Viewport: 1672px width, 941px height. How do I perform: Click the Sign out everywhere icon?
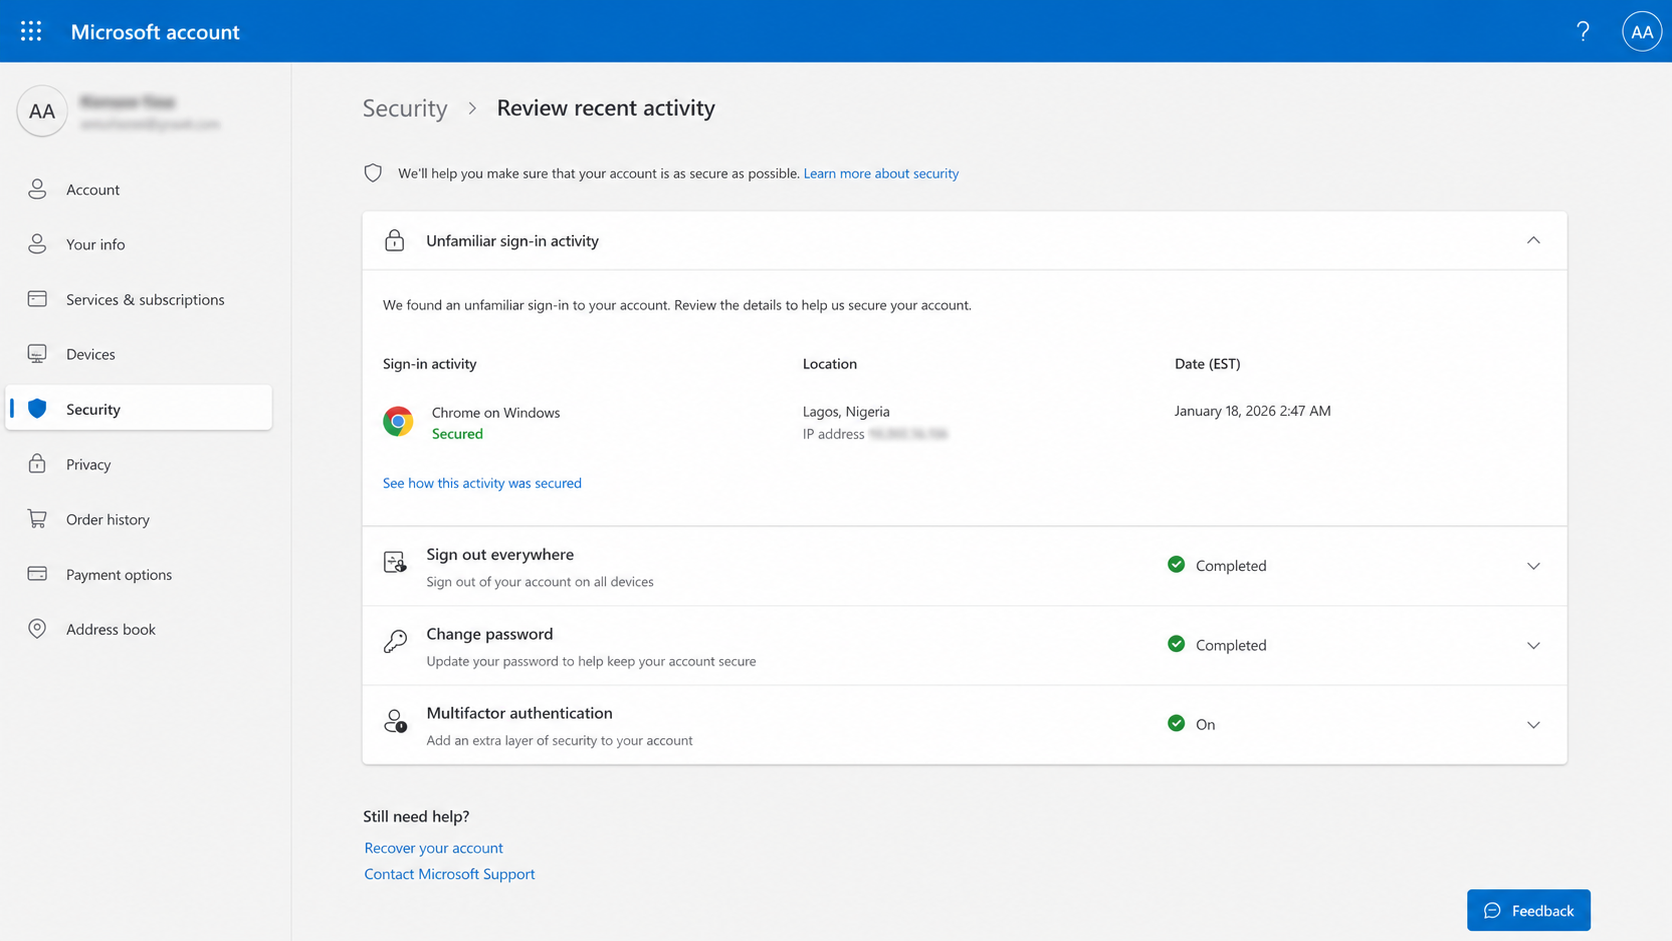[395, 562]
